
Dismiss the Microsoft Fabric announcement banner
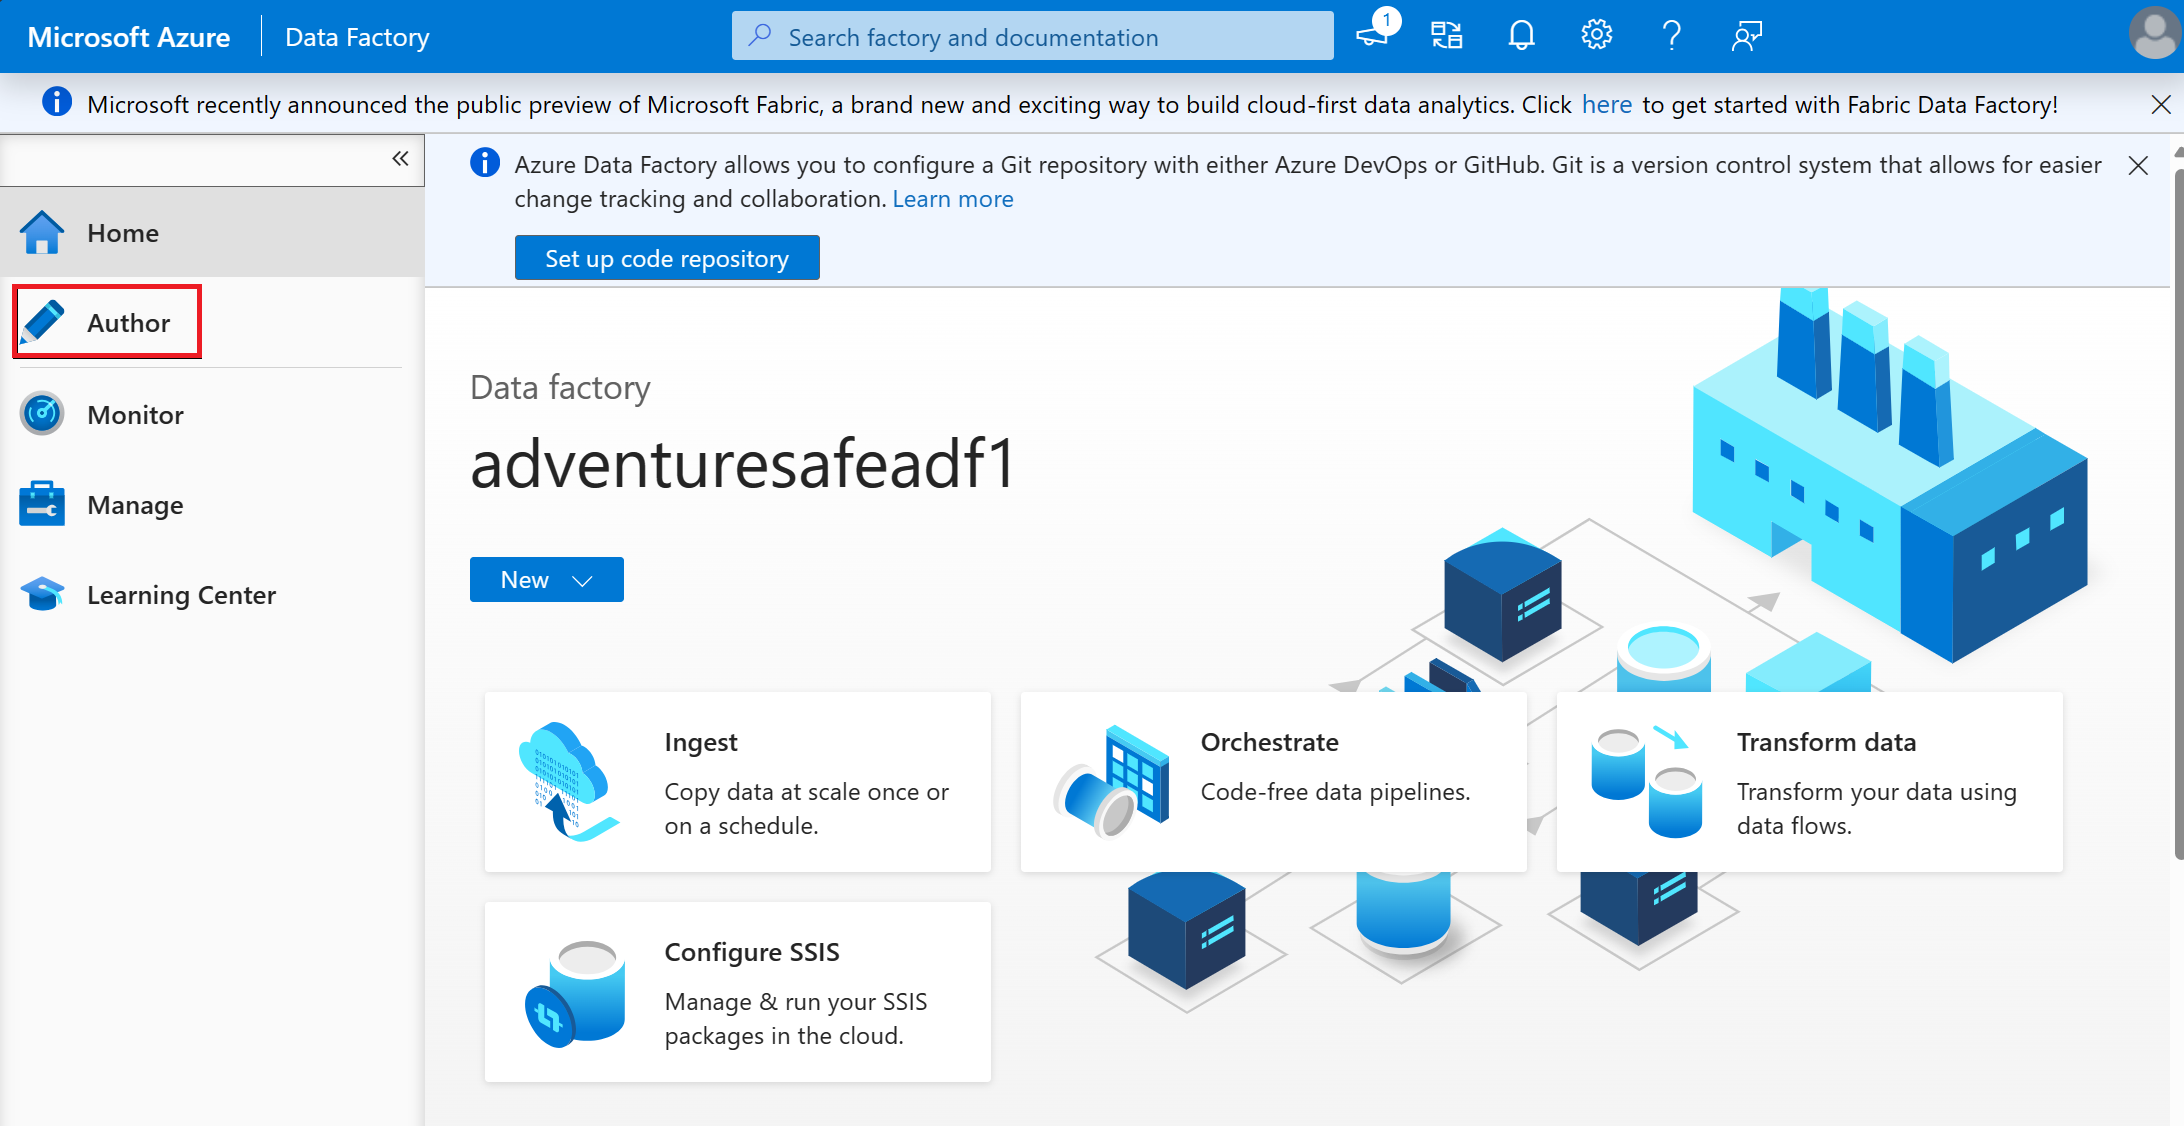click(x=2161, y=105)
